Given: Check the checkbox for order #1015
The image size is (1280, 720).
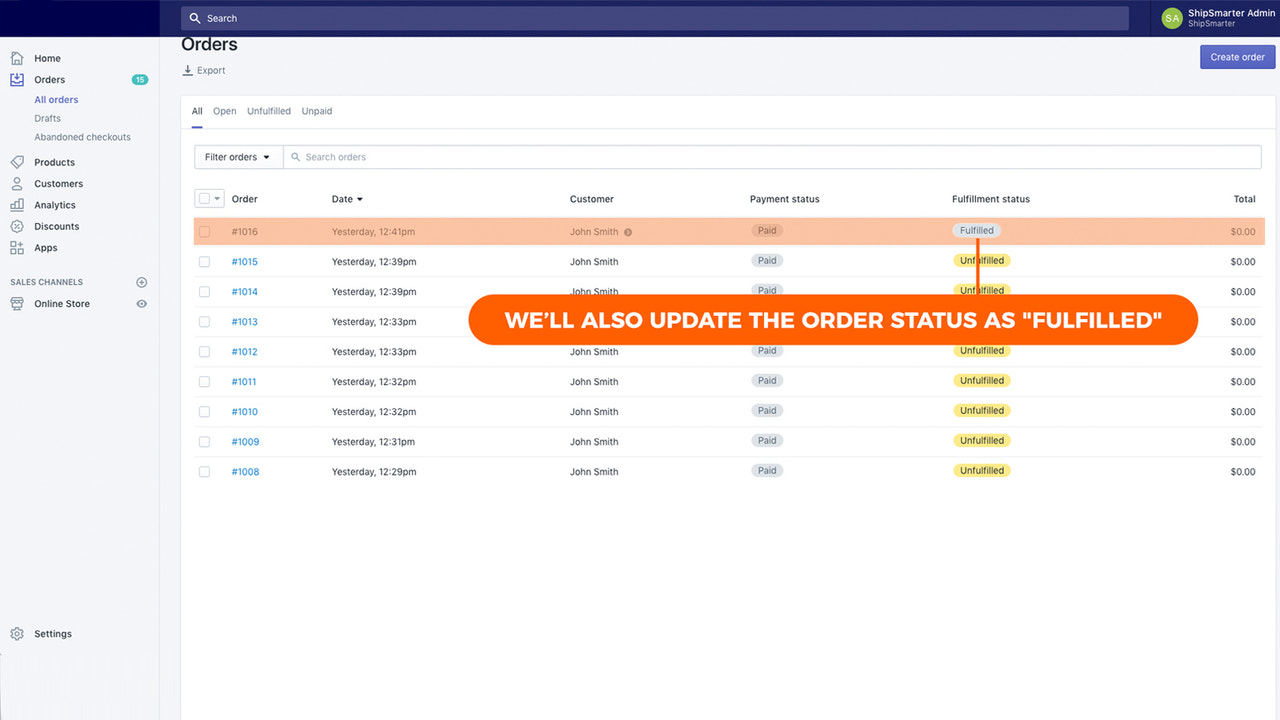Looking at the screenshot, I should (204, 261).
